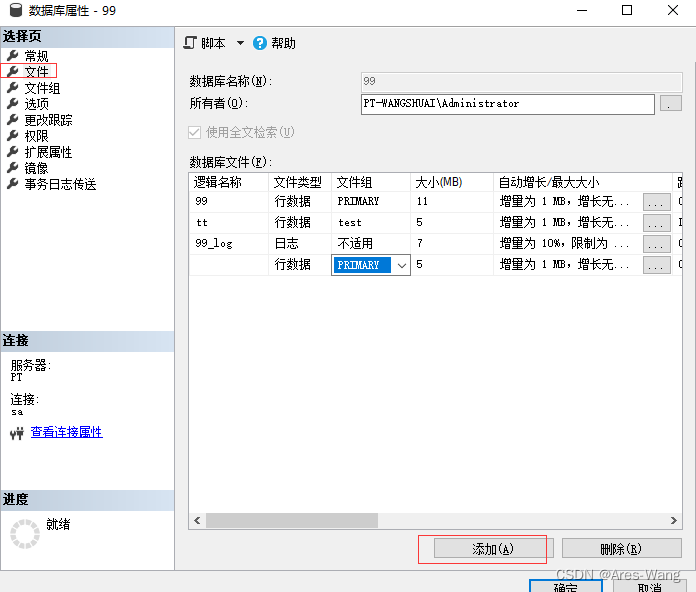Image resolution: width=696 pixels, height=592 pixels.
Task: Select the logical name cell 99
Action: (229, 201)
